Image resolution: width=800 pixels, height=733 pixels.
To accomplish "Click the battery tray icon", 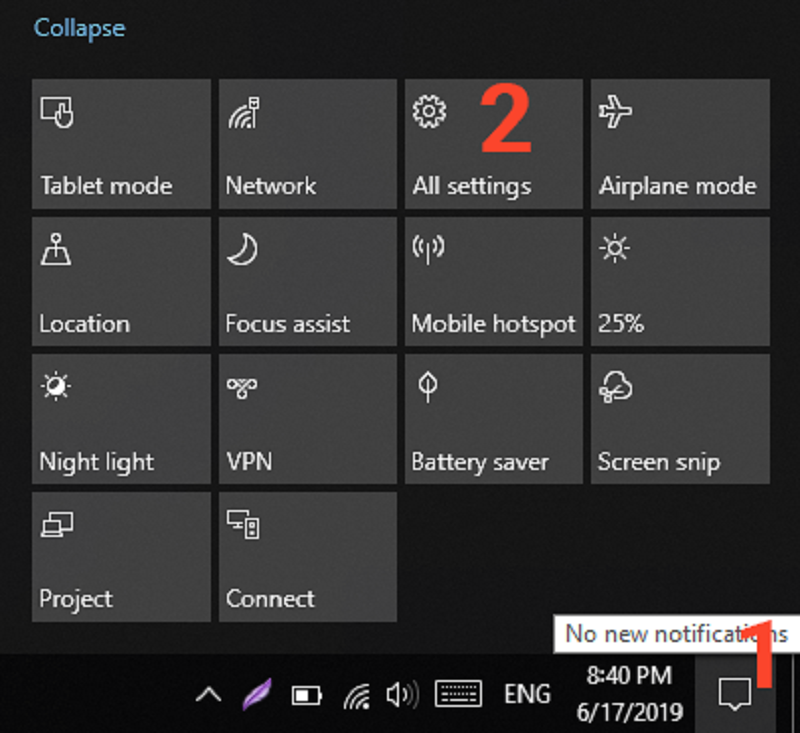I will pyautogui.click(x=306, y=692).
